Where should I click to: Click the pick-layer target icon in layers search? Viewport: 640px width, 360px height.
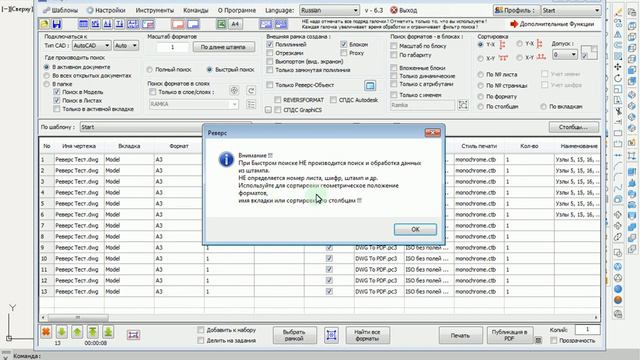pos(234,91)
